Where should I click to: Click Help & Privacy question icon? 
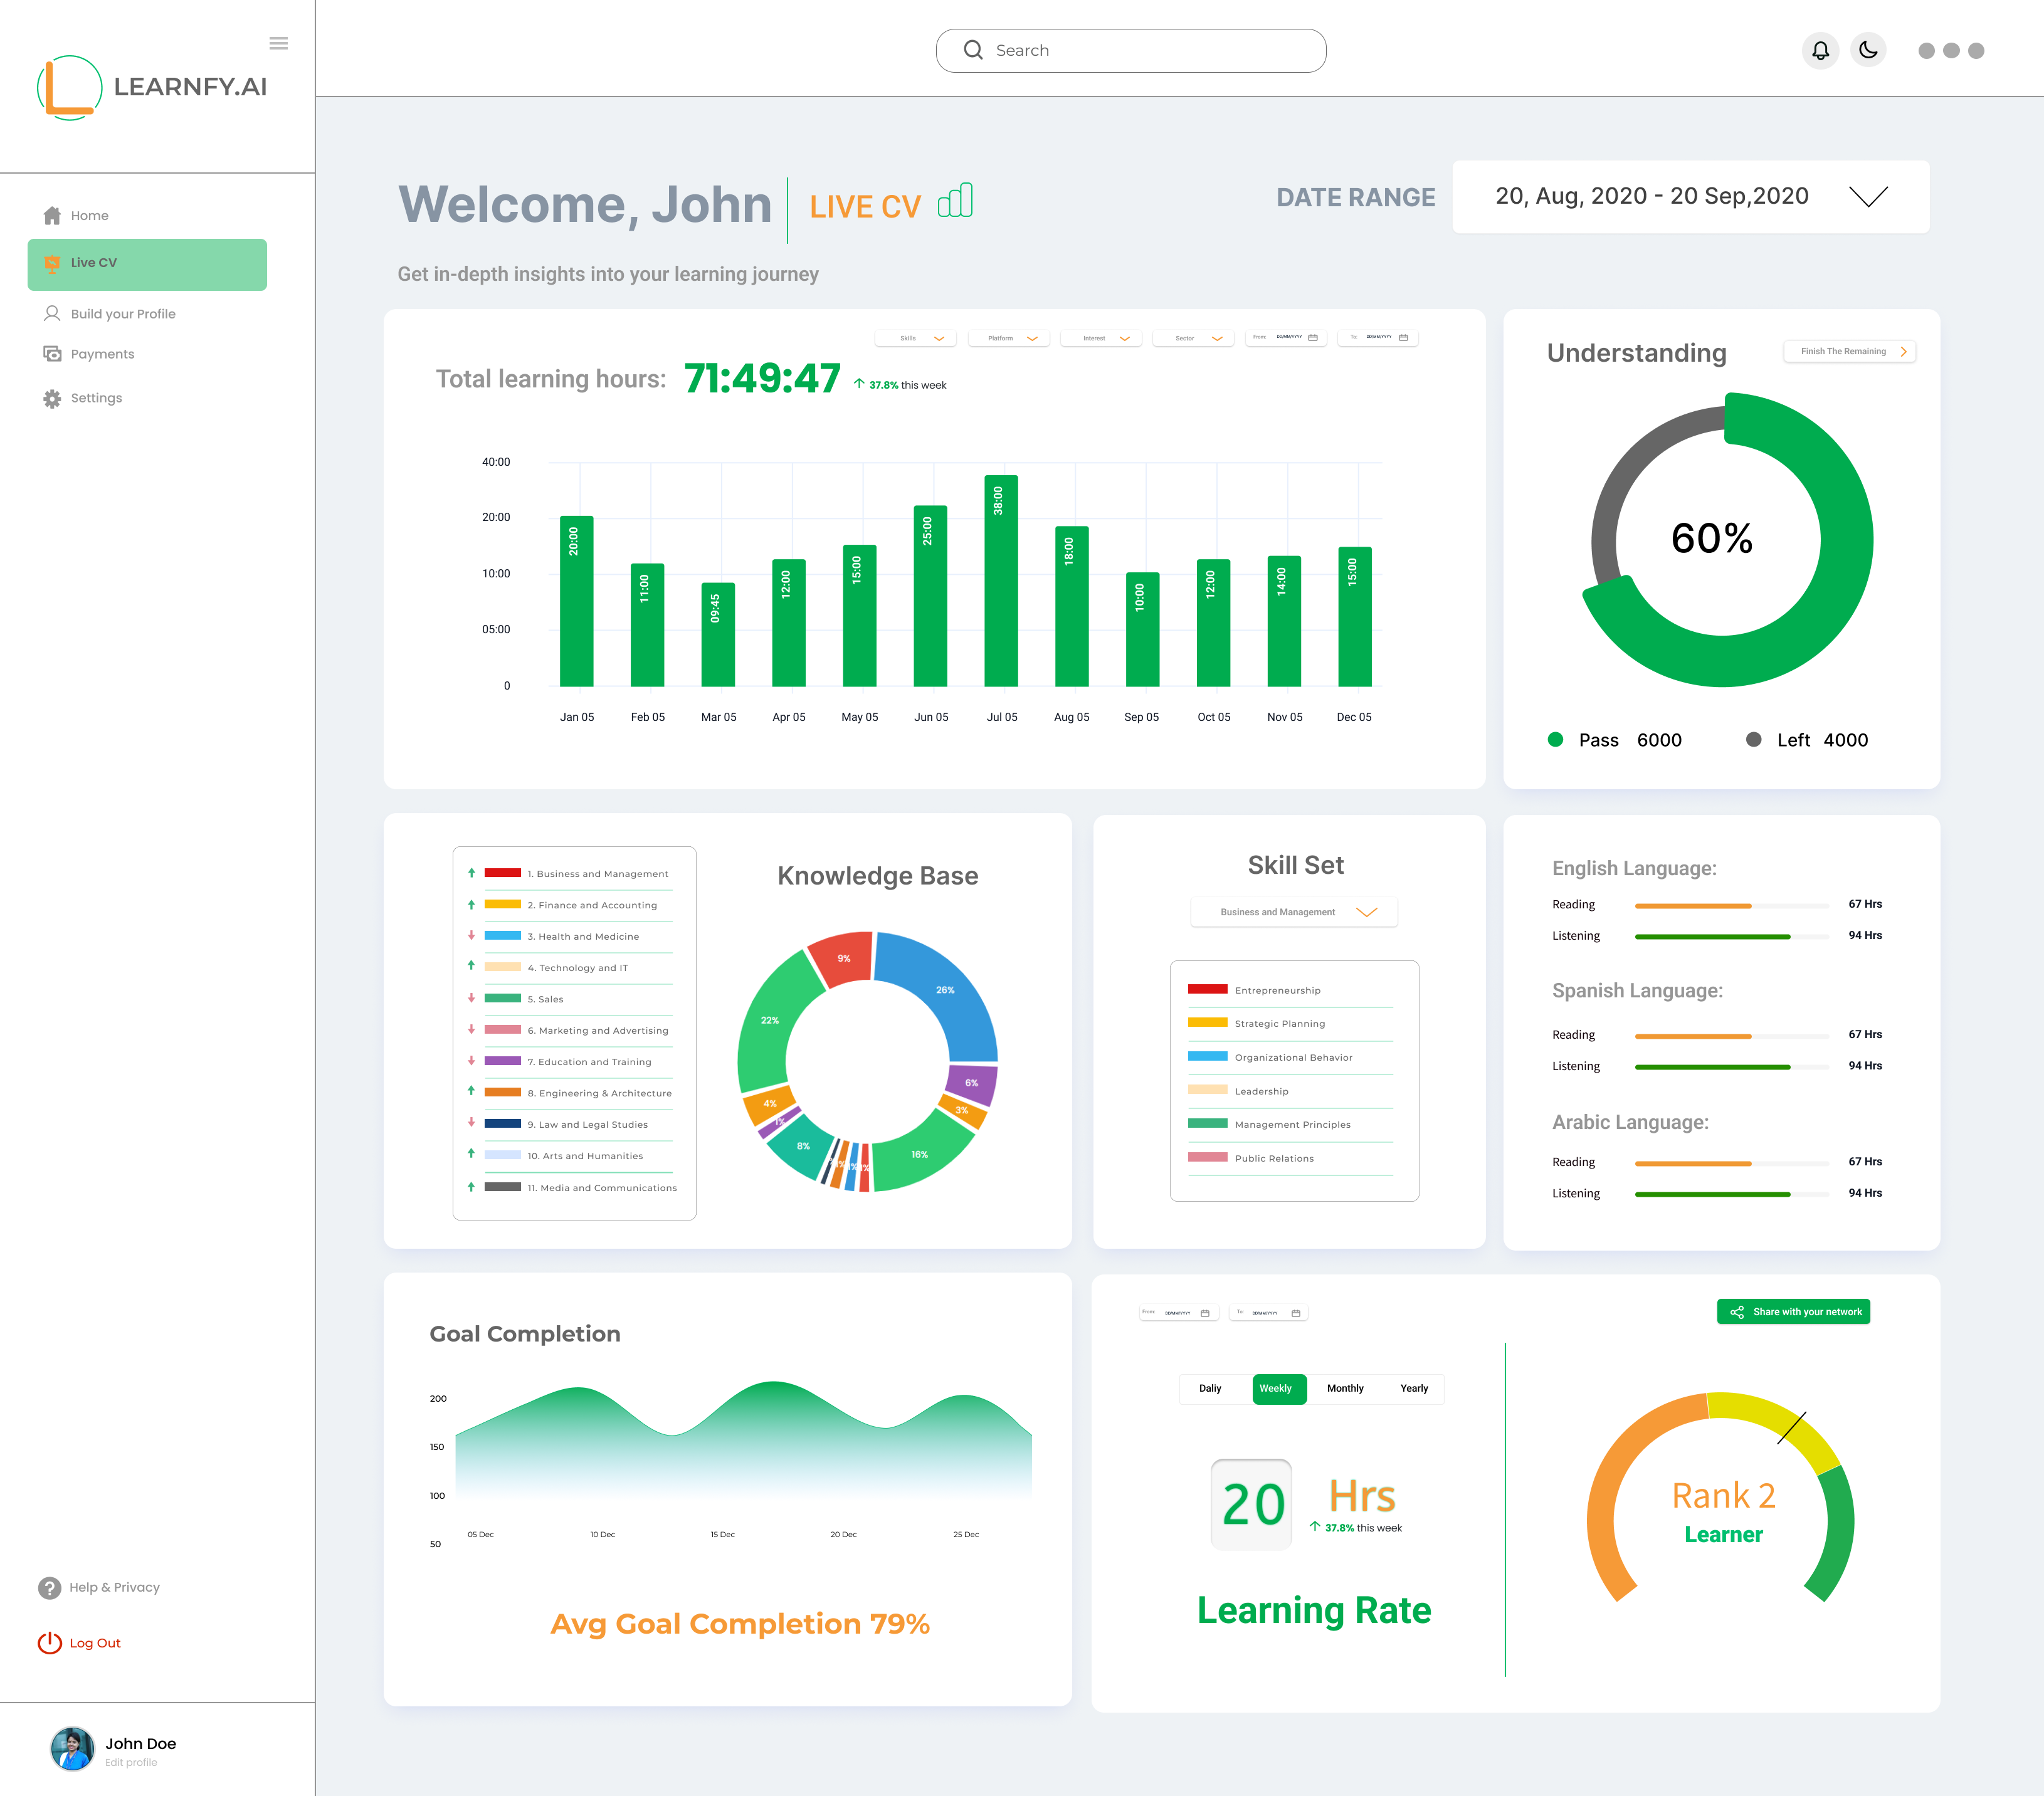coord(49,1587)
